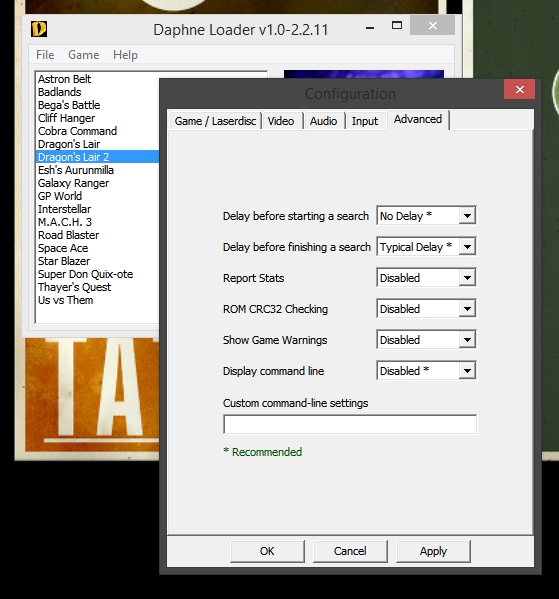559x599 pixels.
Task: Click the Apply button
Action: pos(433,551)
